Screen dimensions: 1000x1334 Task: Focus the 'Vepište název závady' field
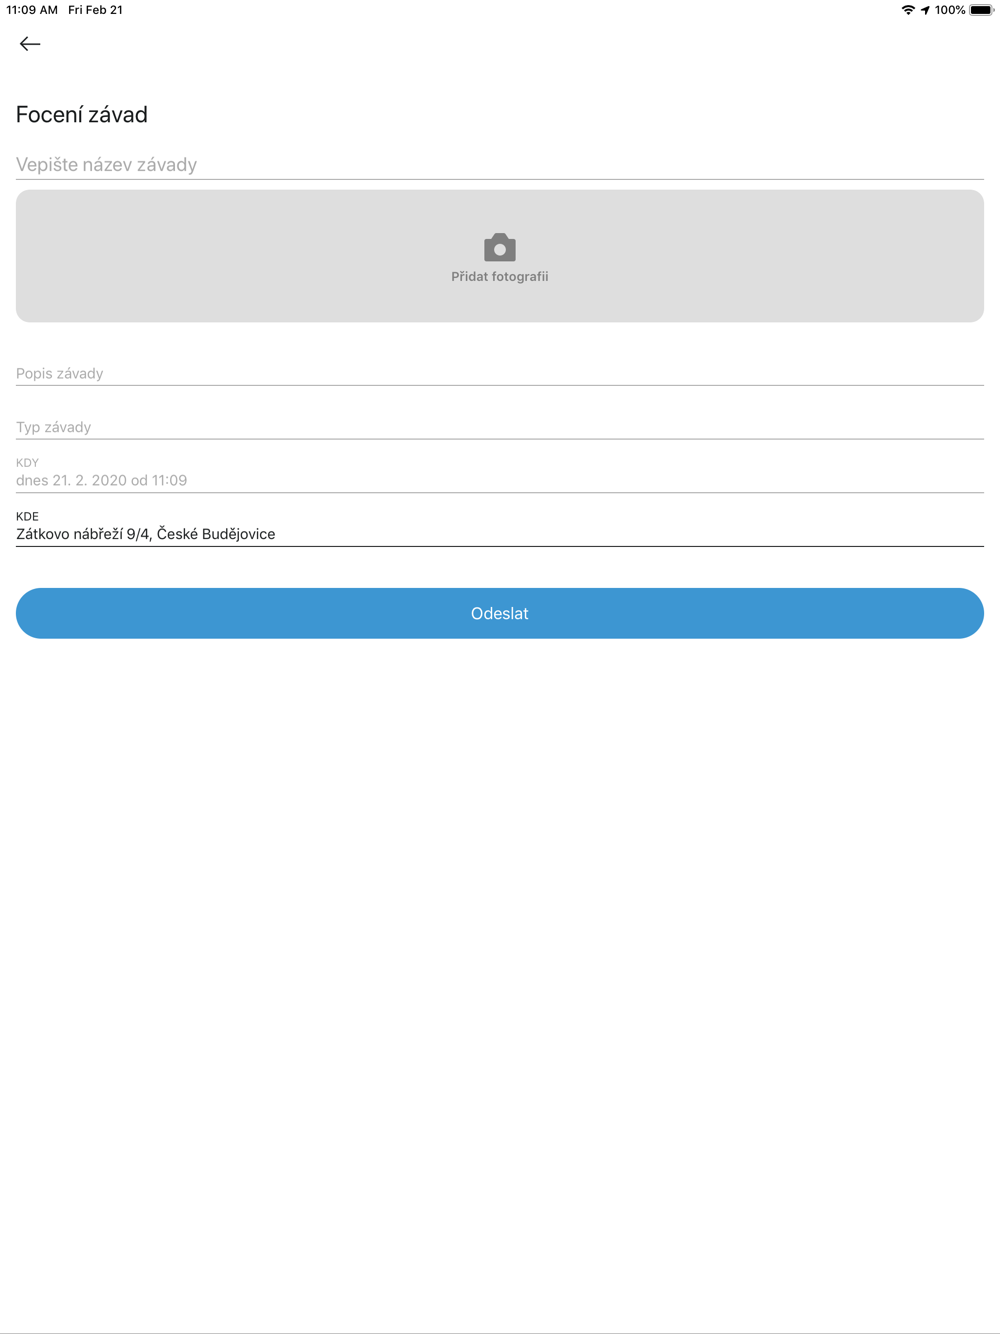point(500,165)
